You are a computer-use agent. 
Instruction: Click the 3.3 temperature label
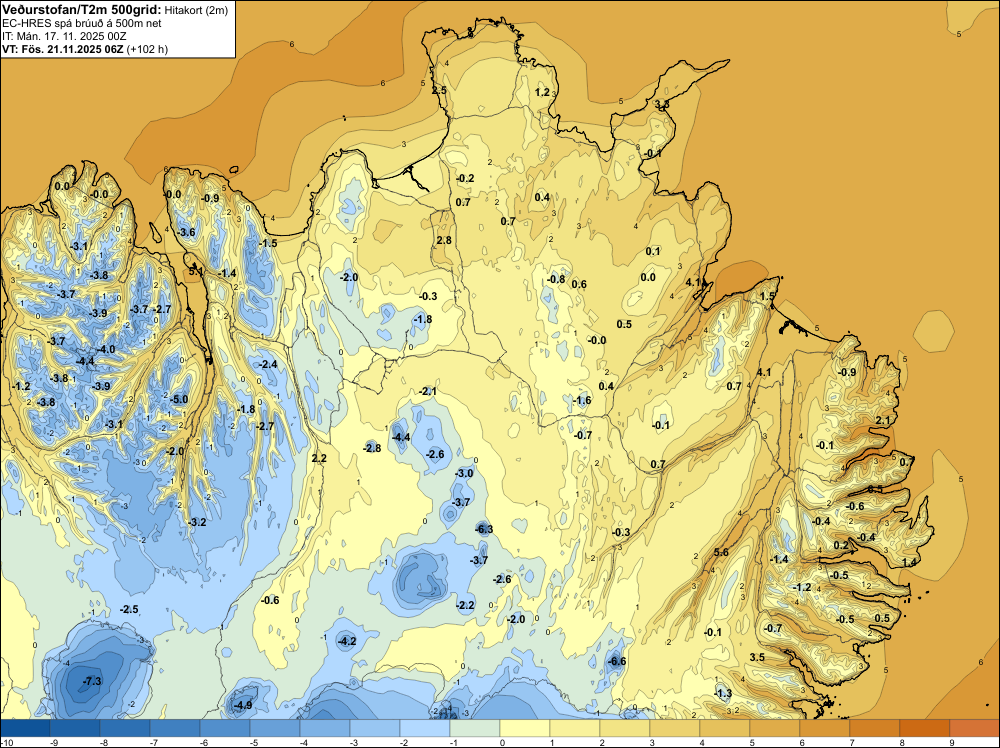click(662, 104)
